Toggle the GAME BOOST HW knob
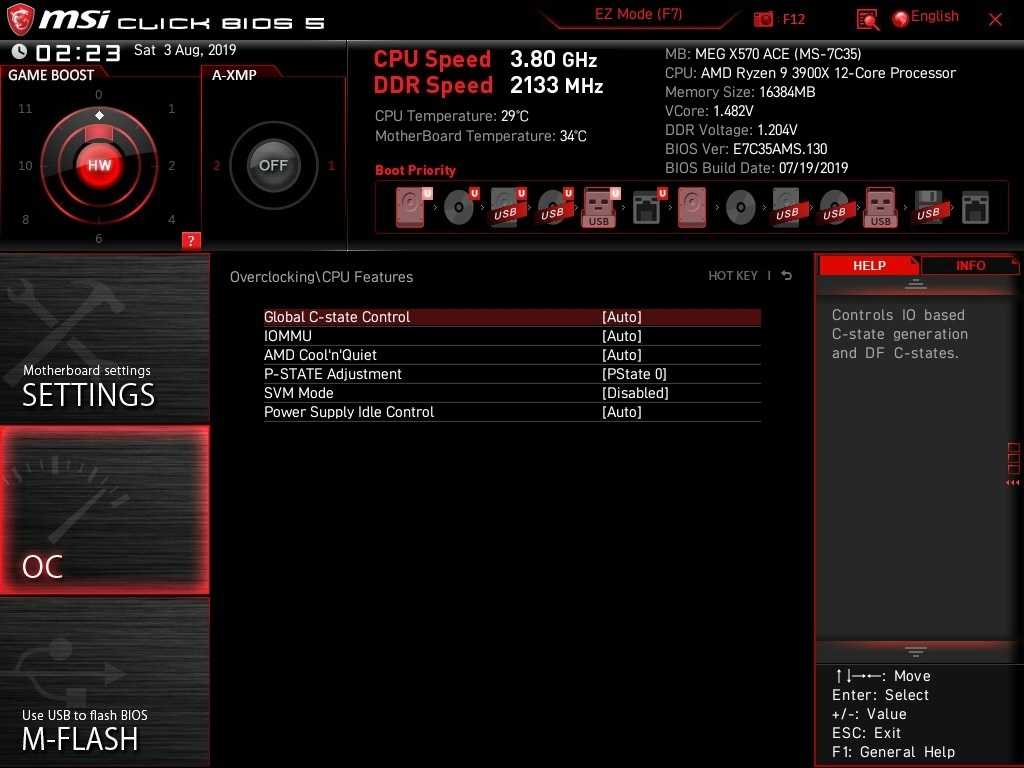 pyautogui.click(x=99, y=165)
